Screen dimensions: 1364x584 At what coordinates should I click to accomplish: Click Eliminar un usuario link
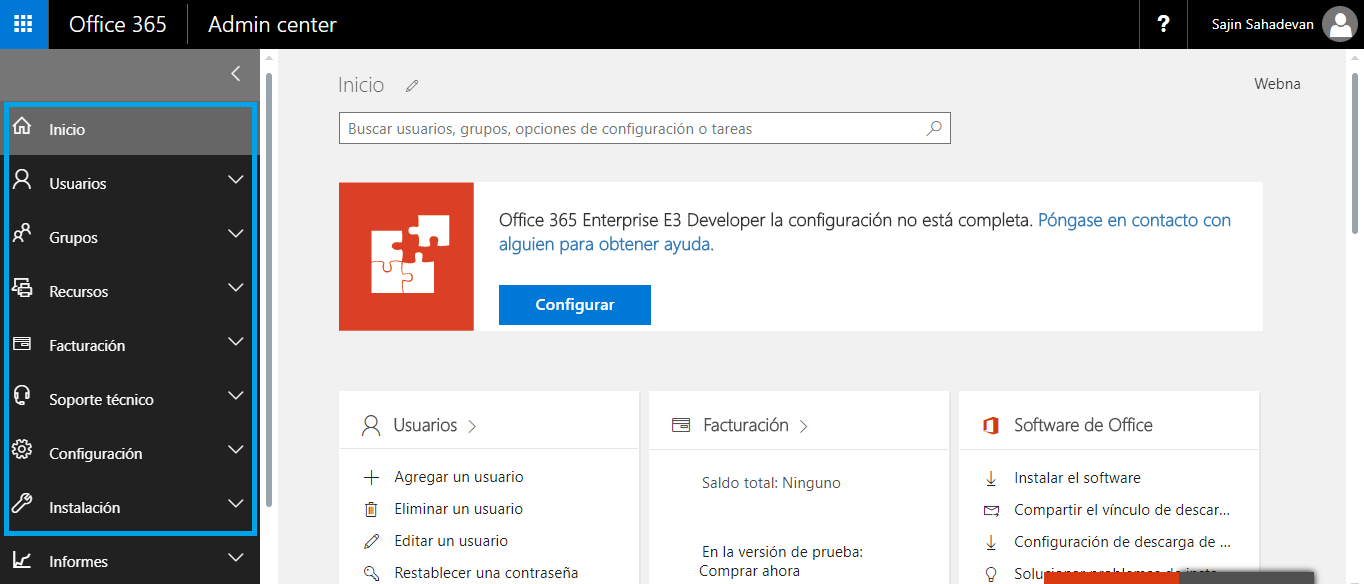pos(458,509)
